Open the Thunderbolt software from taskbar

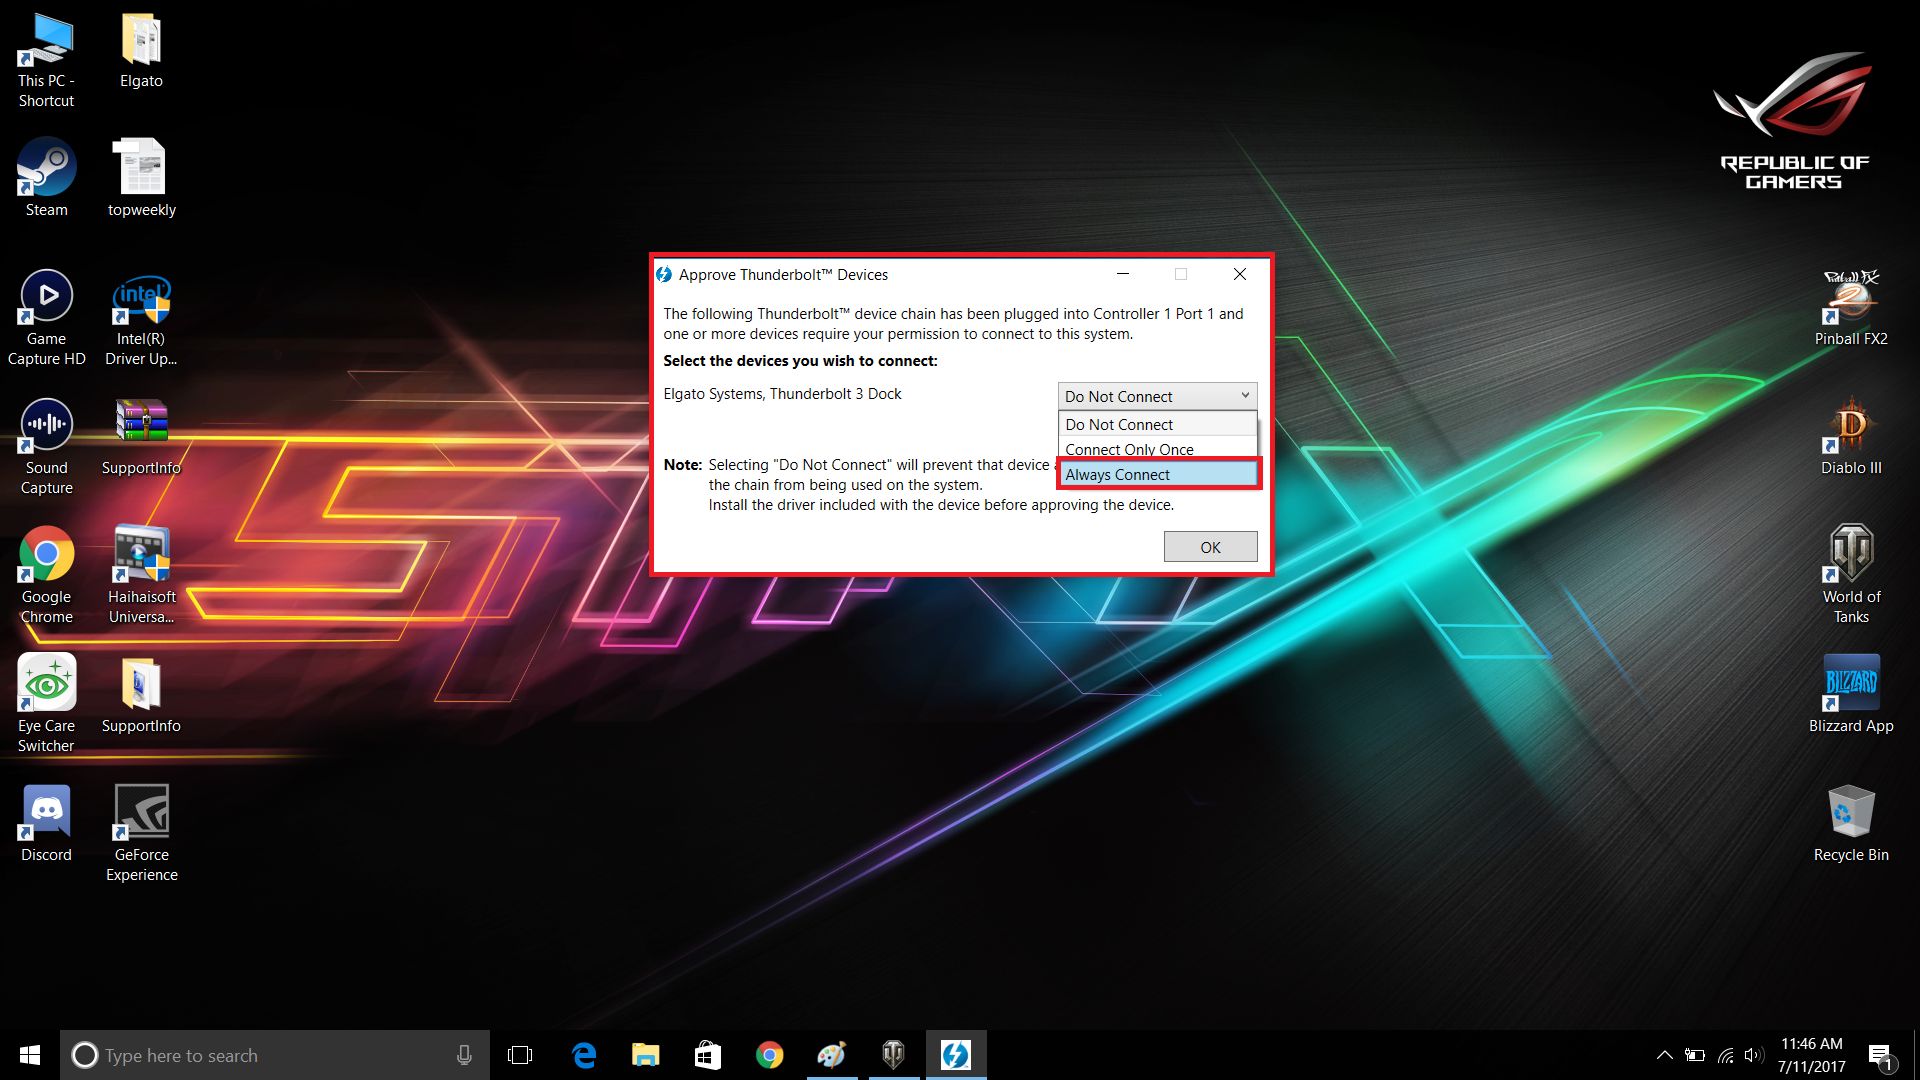(955, 1055)
